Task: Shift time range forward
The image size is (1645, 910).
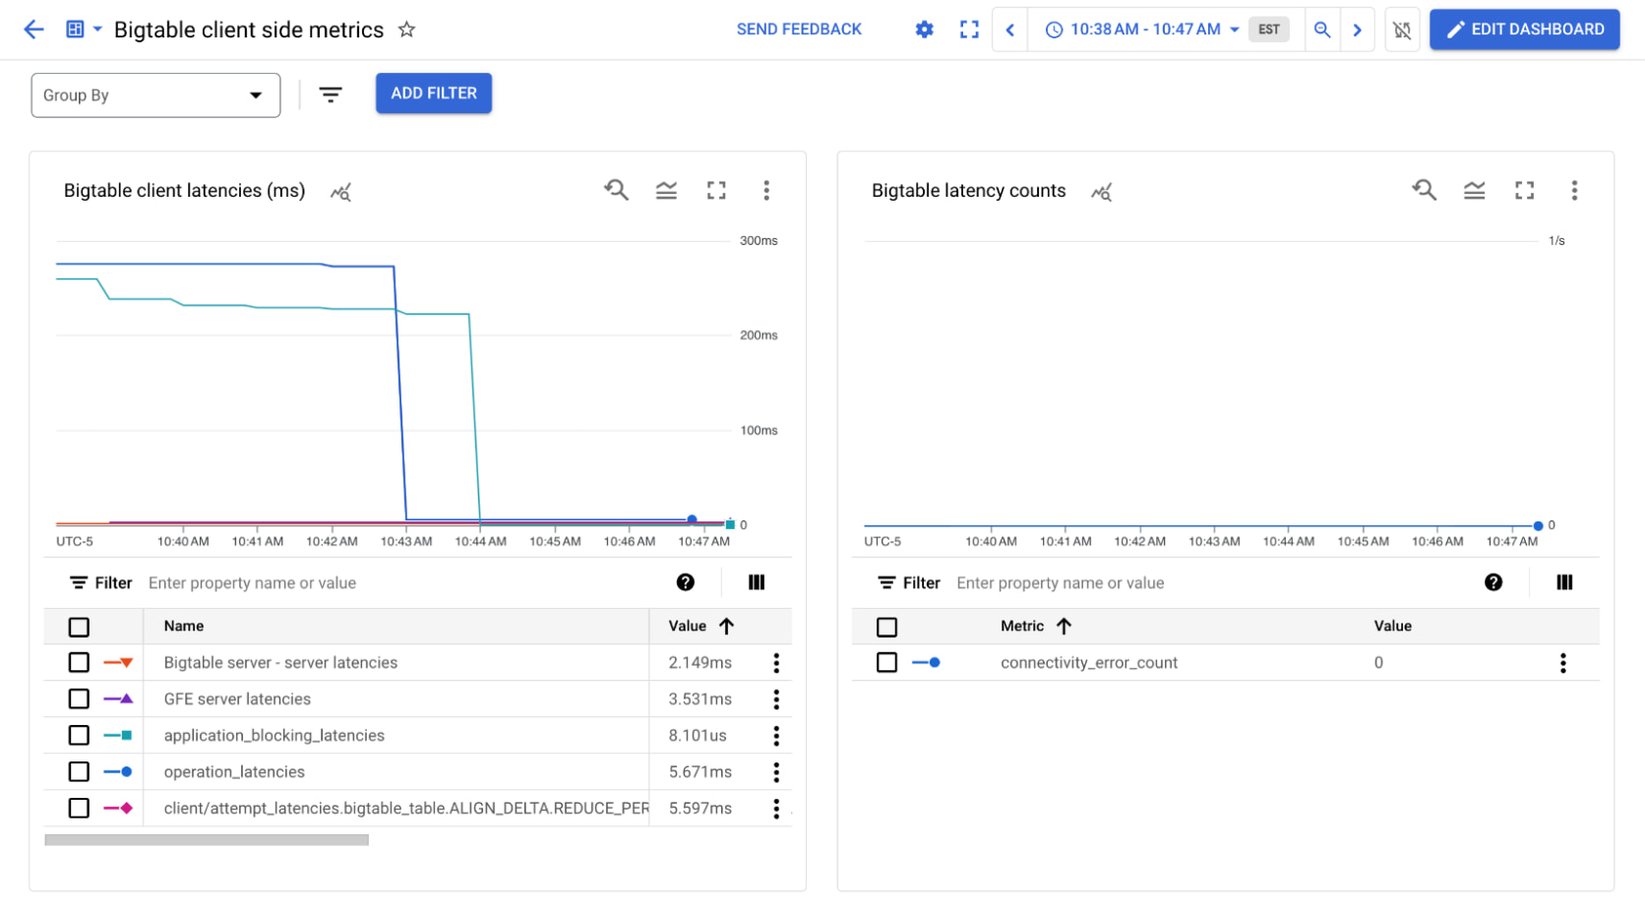Action: pos(1357,30)
